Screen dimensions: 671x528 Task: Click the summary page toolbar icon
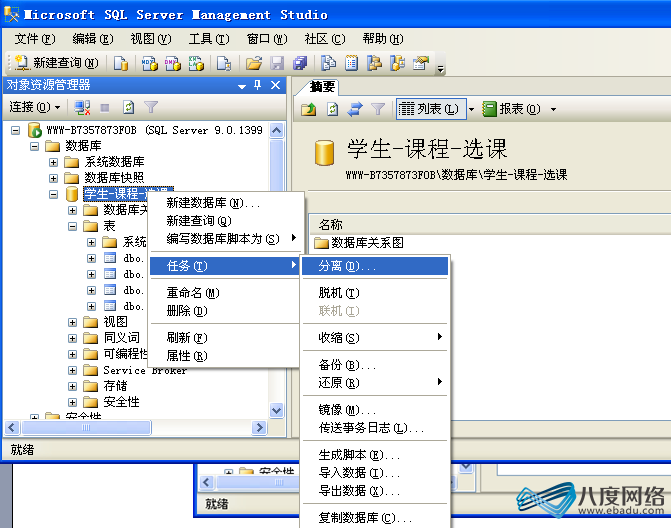point(351,63)
